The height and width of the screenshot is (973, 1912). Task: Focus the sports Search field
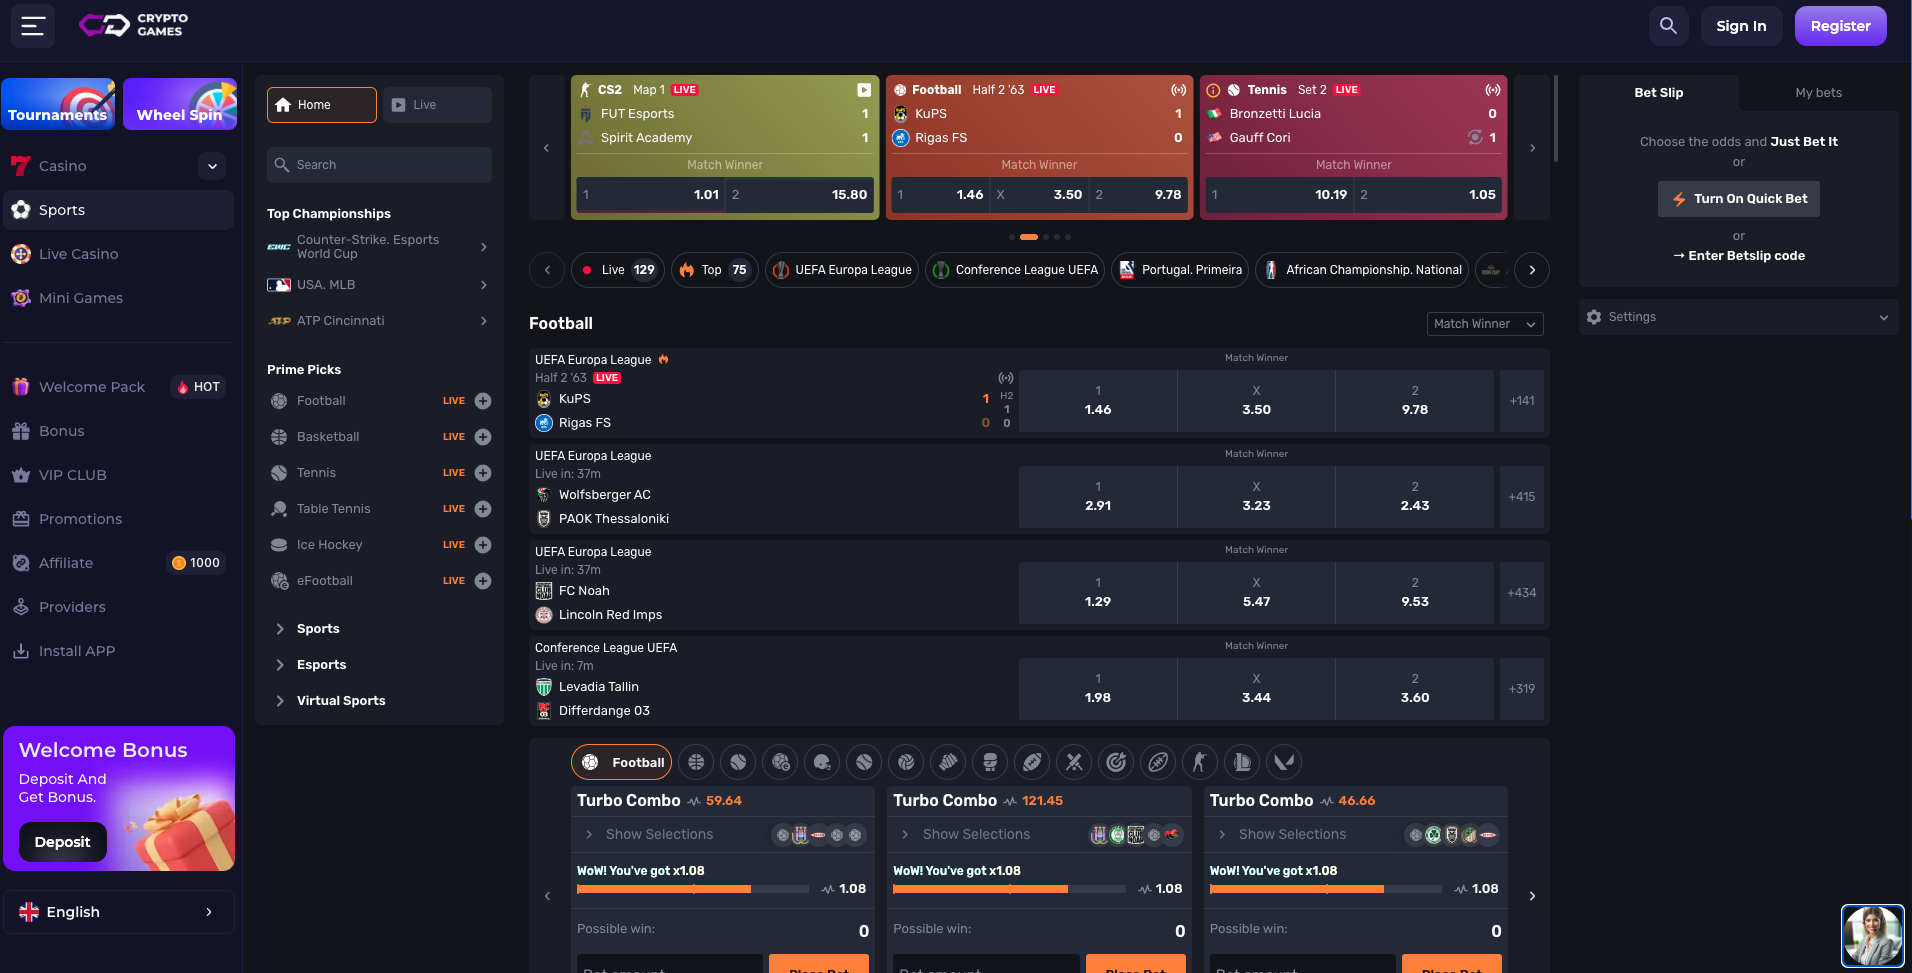point(379,165)
